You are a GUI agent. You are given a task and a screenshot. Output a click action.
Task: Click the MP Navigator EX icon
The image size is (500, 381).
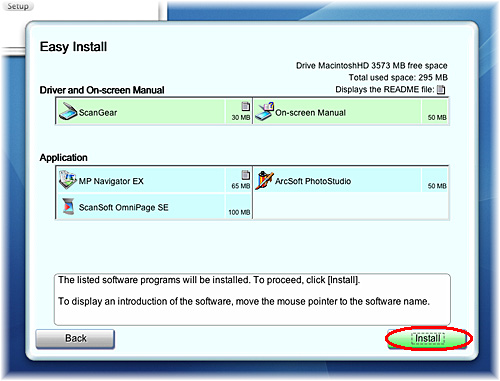[68, 180]
